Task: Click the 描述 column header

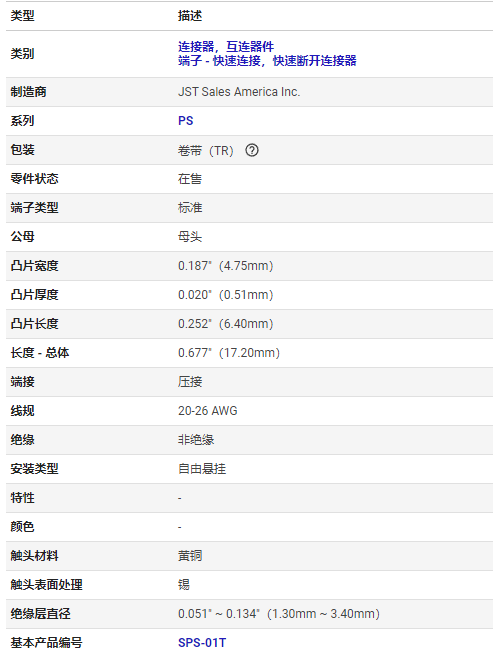Action: [x=190, y=16]
